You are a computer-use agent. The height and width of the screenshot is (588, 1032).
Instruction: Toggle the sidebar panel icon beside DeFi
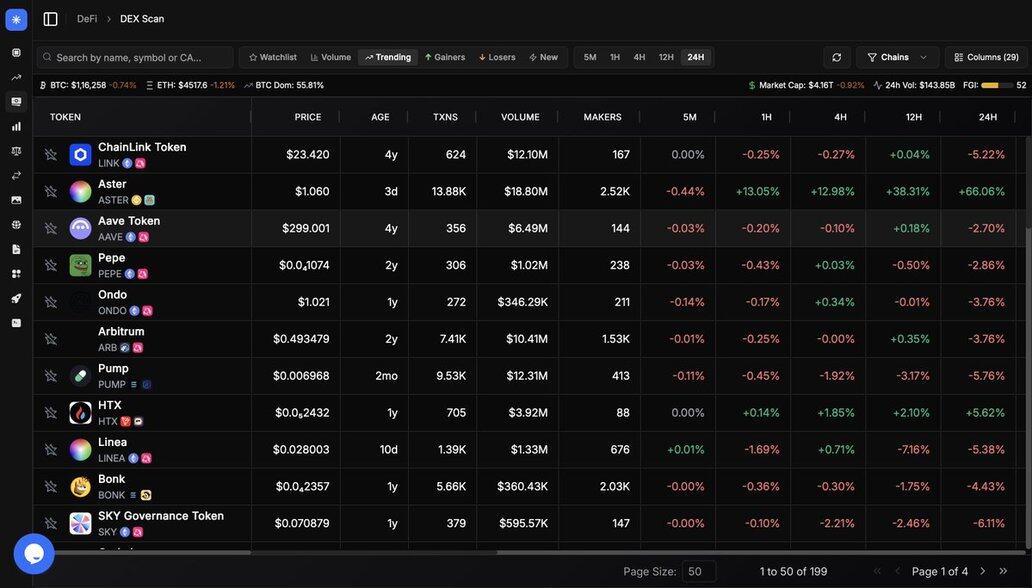point(51,19)
